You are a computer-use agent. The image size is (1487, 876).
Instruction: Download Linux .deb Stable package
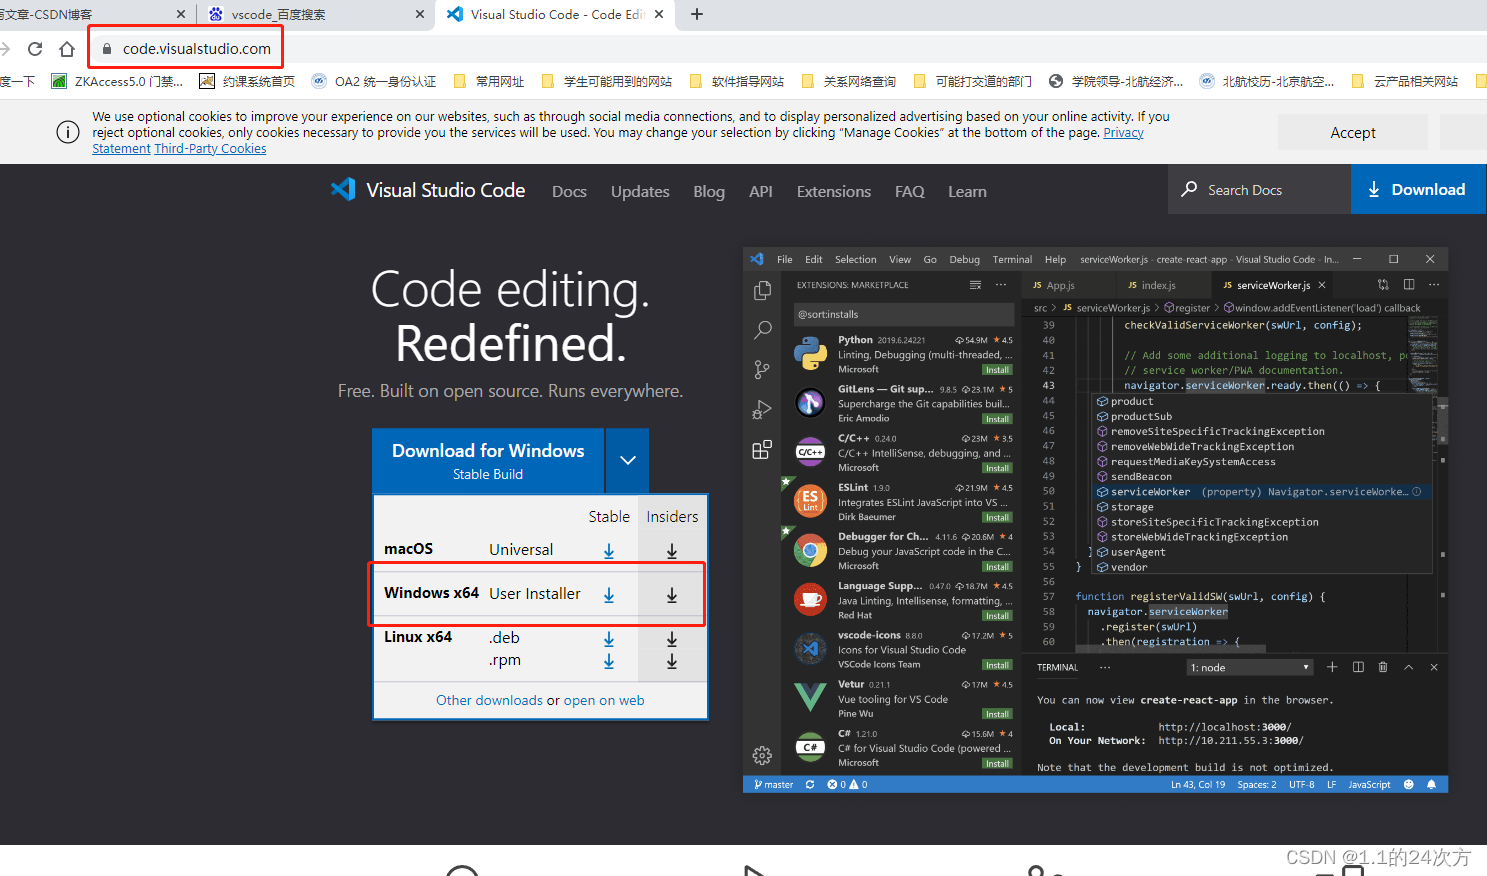[609, 638]
